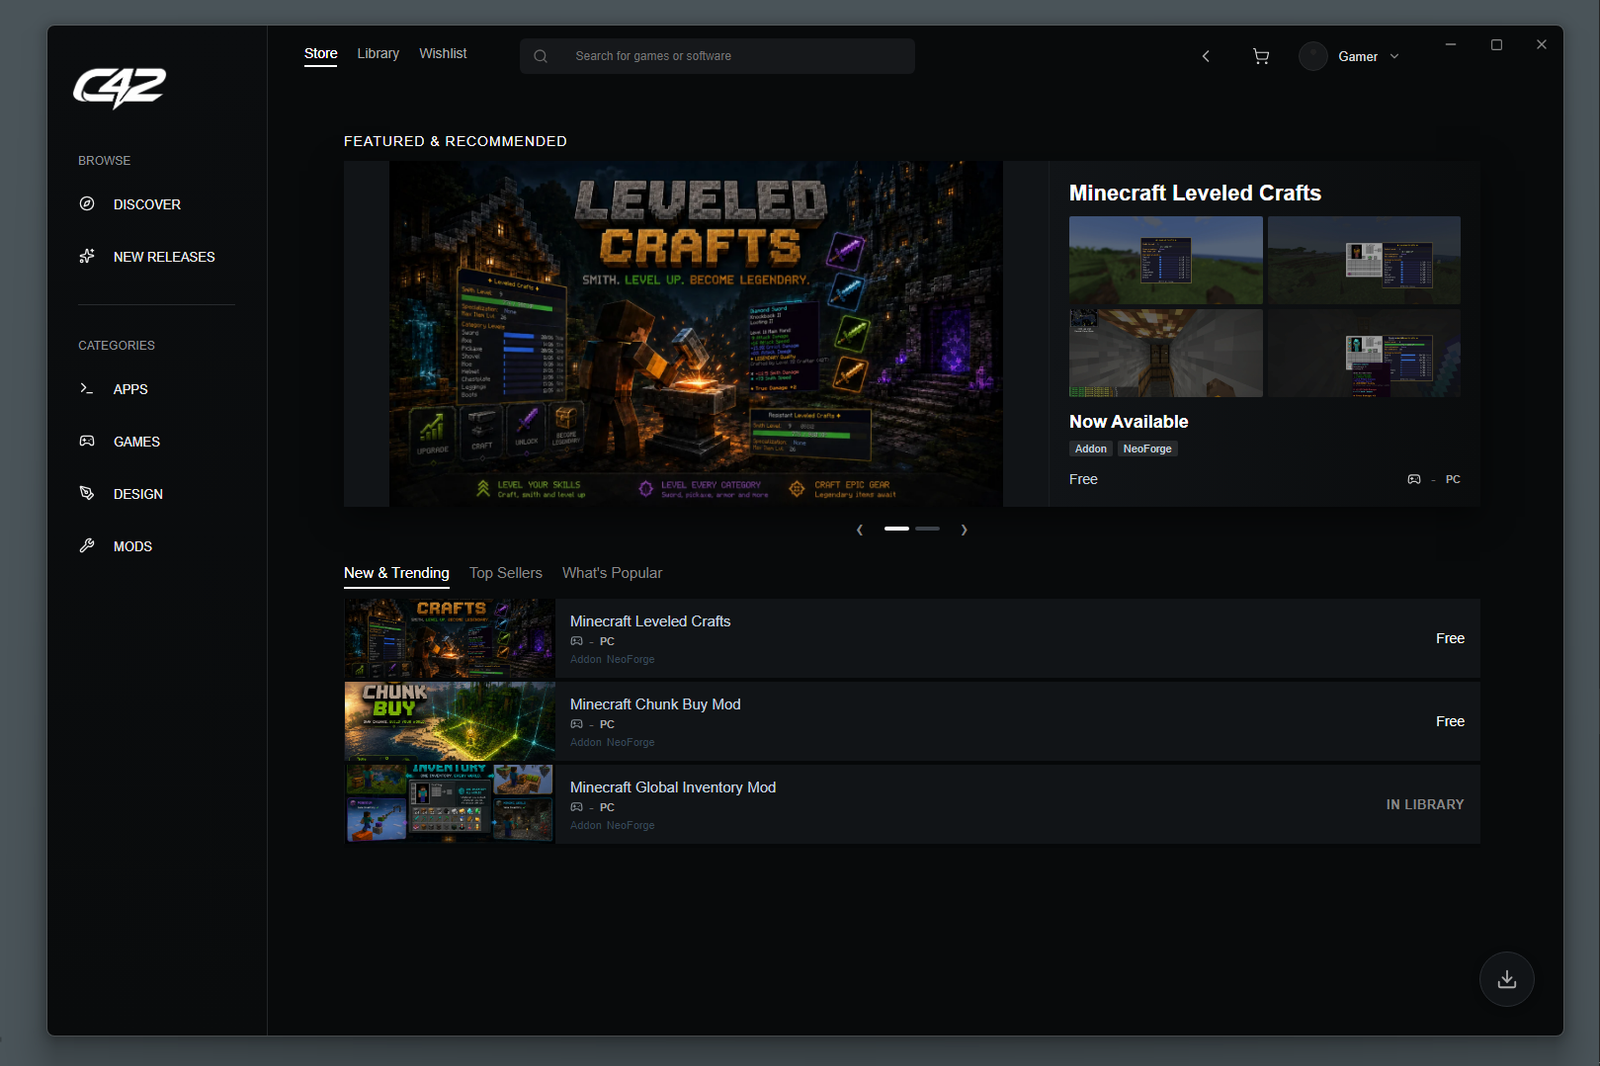Click the Minecraft Chunk Buy Mod title
This screenshot has width=1600, height=1066.
click(x=655, y=704)
